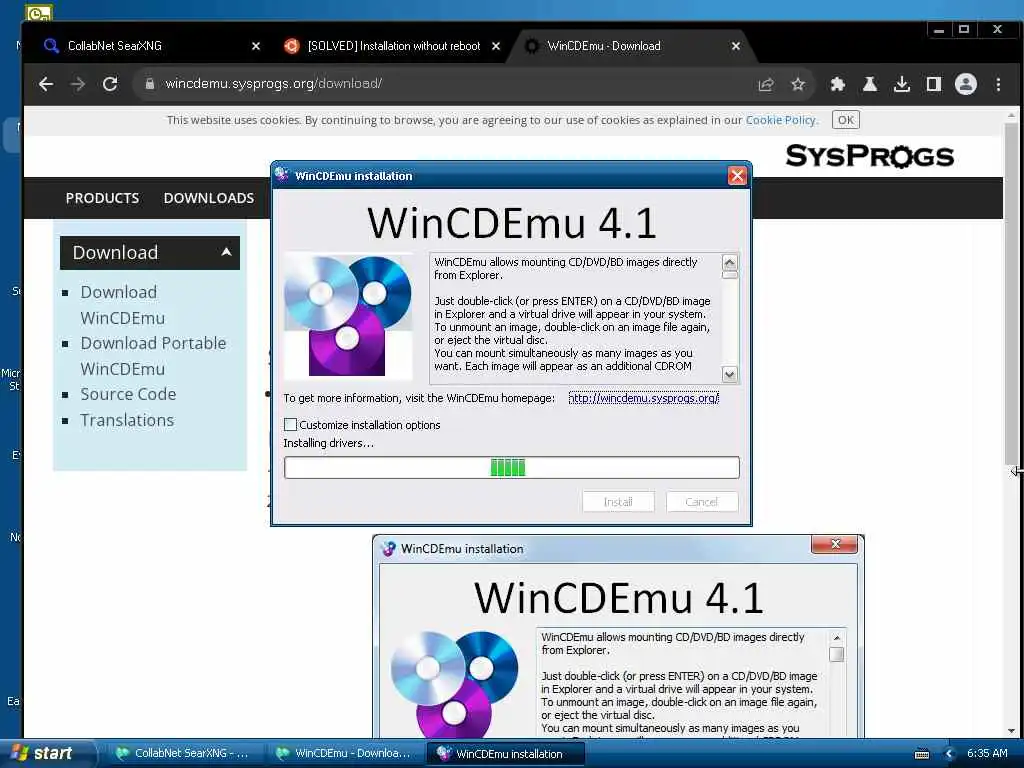Viewport: 1024px width, 768px height.
Task: Click the address bar URL
Action: pos(274,84)
